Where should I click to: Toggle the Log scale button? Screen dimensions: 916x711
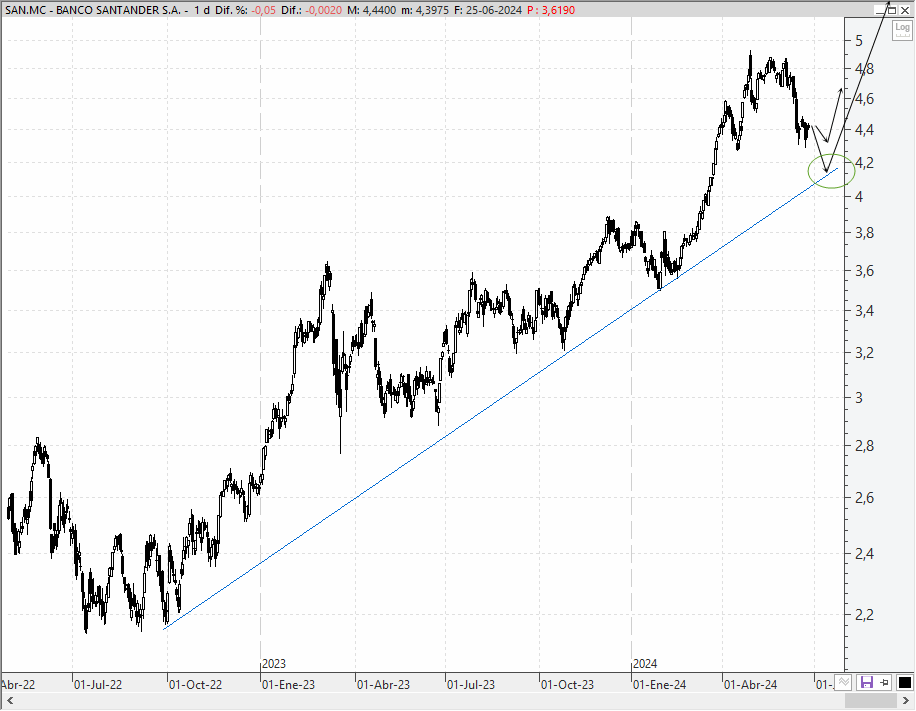[x=902, y=29]
